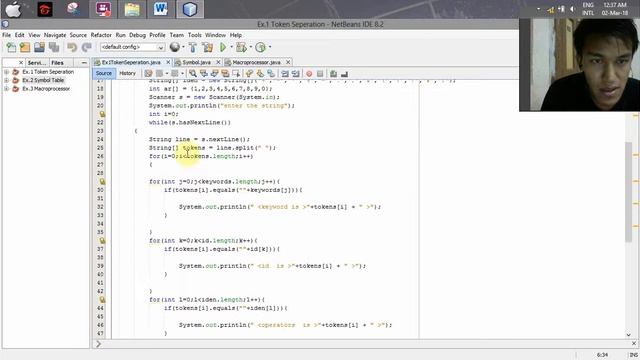Toggle the Highlight Search icon
The width and height of the screenshot is (640, 360).
(x=225, y=73)
